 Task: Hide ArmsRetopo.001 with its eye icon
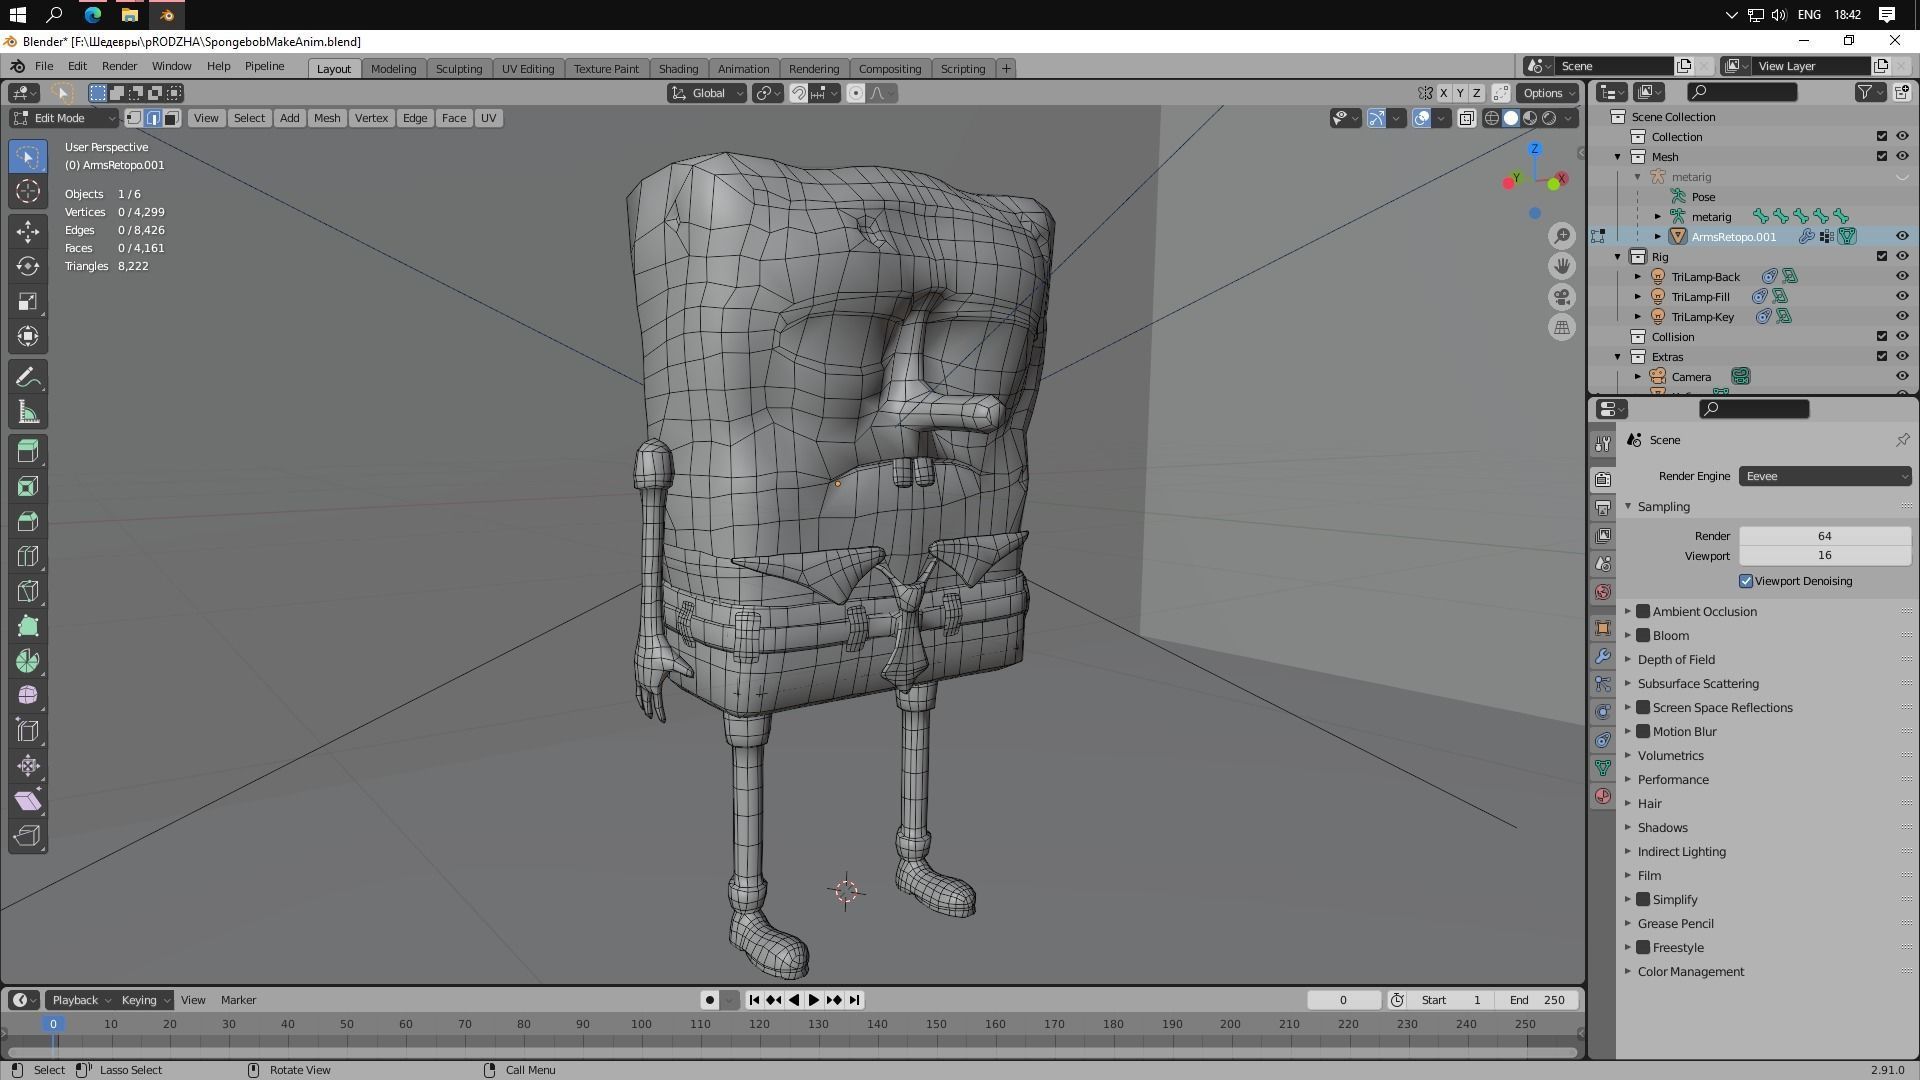point(1902,237)
